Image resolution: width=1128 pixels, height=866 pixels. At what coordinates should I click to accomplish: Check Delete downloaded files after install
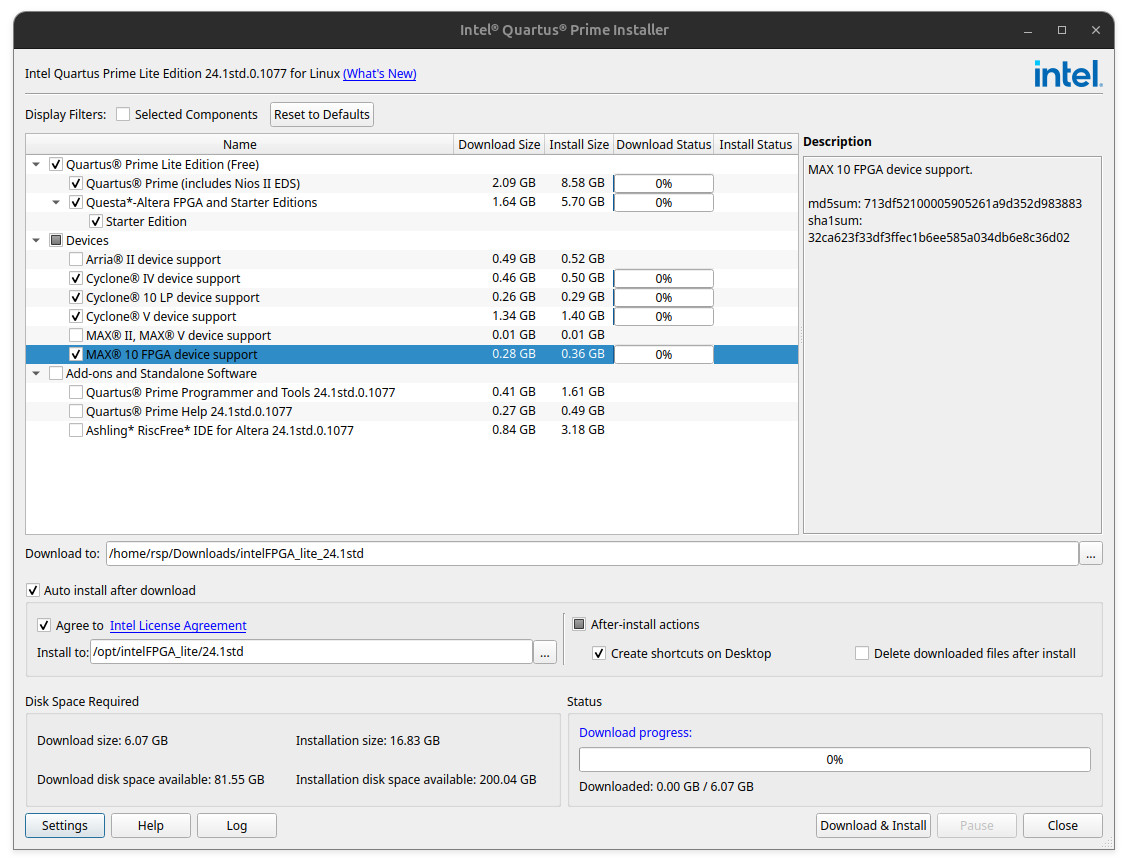(862, 654)
